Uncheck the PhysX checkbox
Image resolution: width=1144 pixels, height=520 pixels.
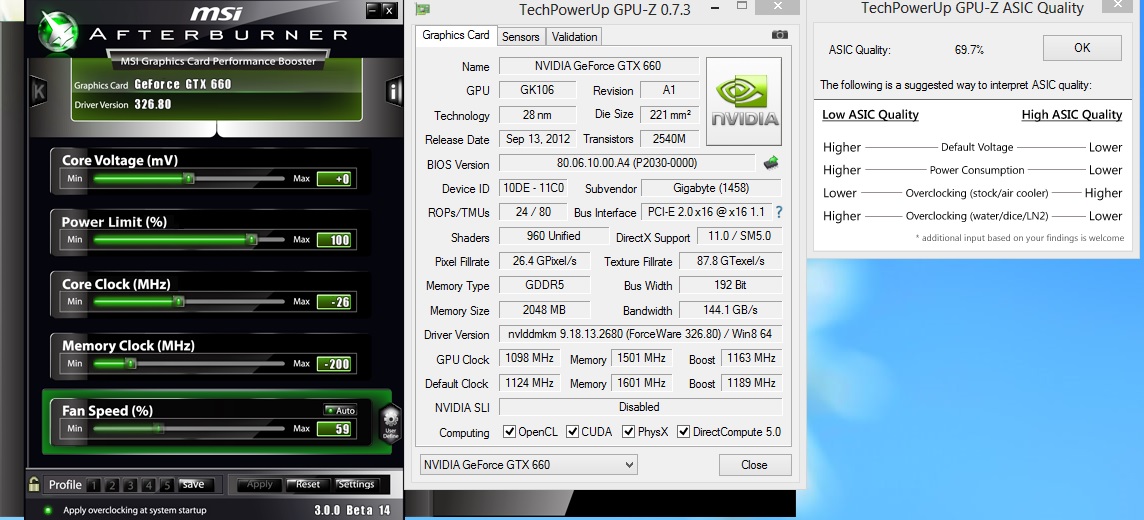[628, 432]
